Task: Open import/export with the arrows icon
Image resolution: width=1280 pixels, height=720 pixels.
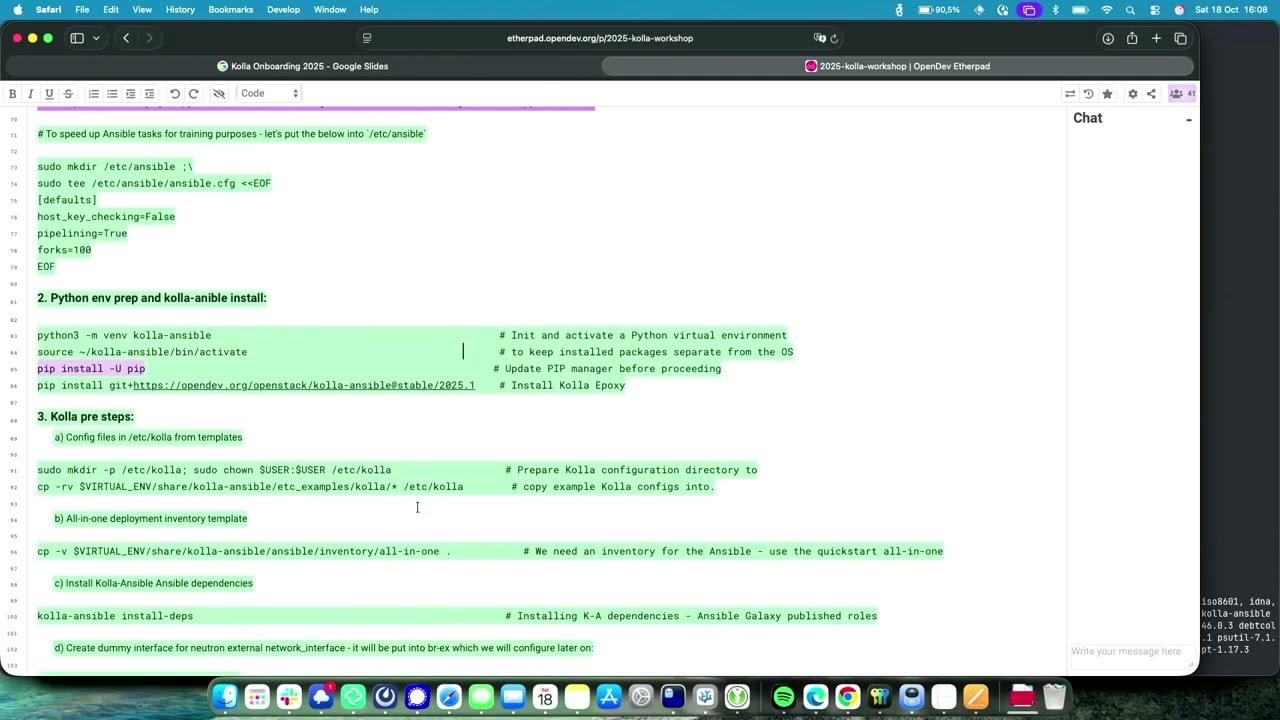Action: [1070, 94]
